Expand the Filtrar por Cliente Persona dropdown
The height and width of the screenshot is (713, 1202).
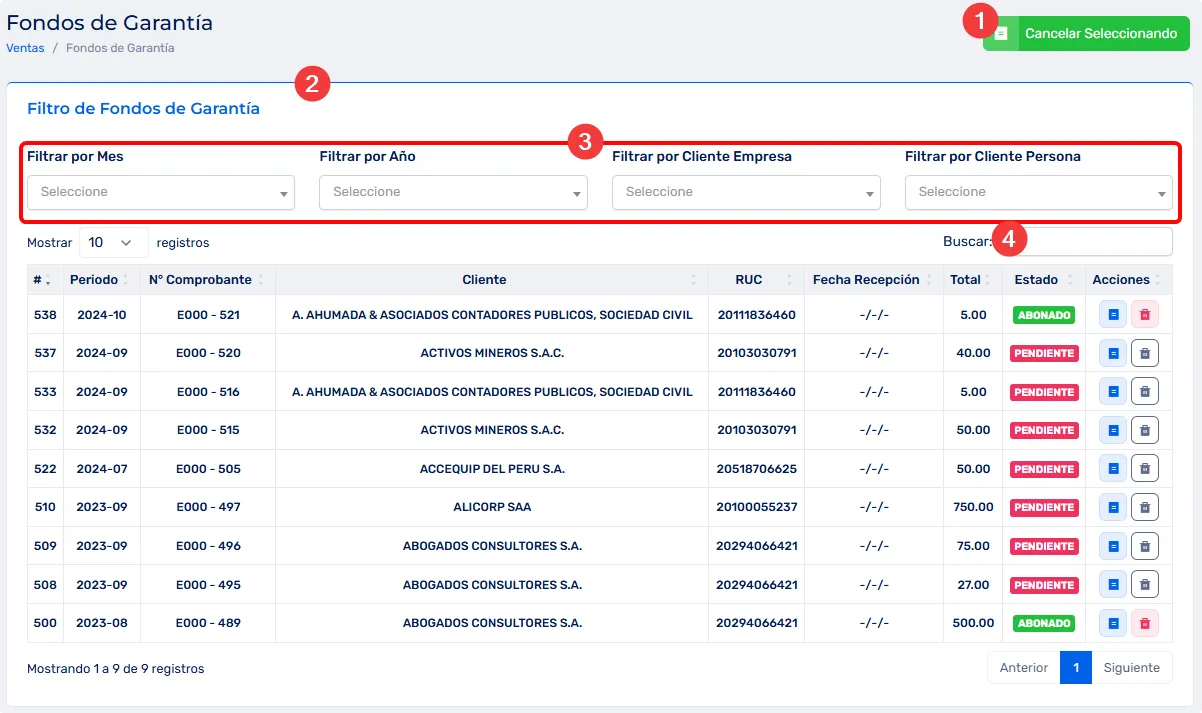1038,192
